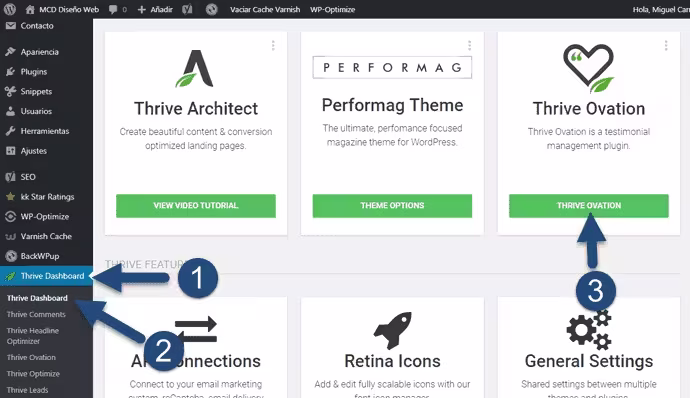Click the WP-Optimize sidebar circular icon
This screenshot has width=690, height=398.
point(11,217)
